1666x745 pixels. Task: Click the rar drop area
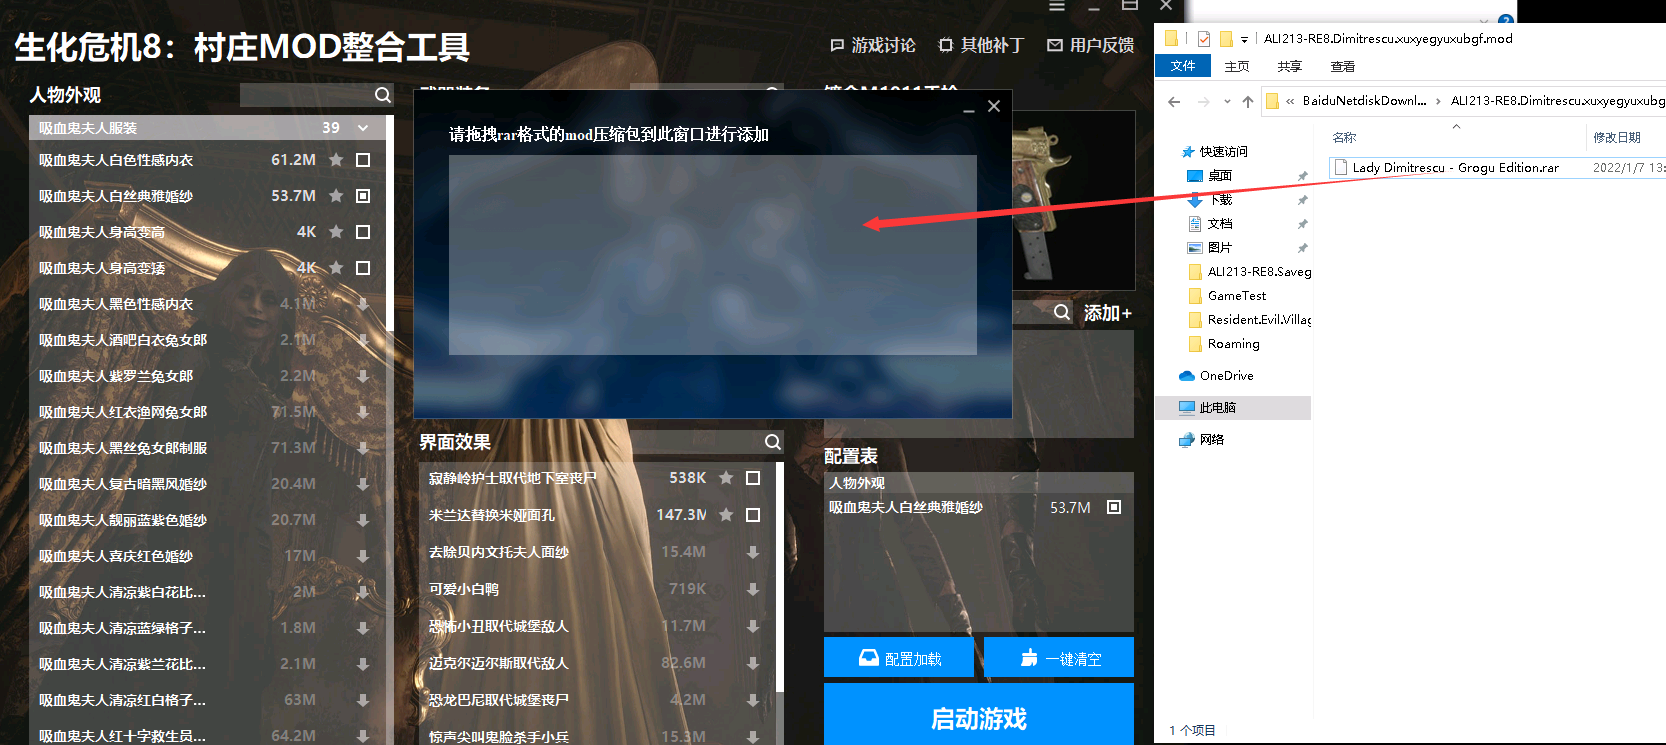(x=712, y=254)
